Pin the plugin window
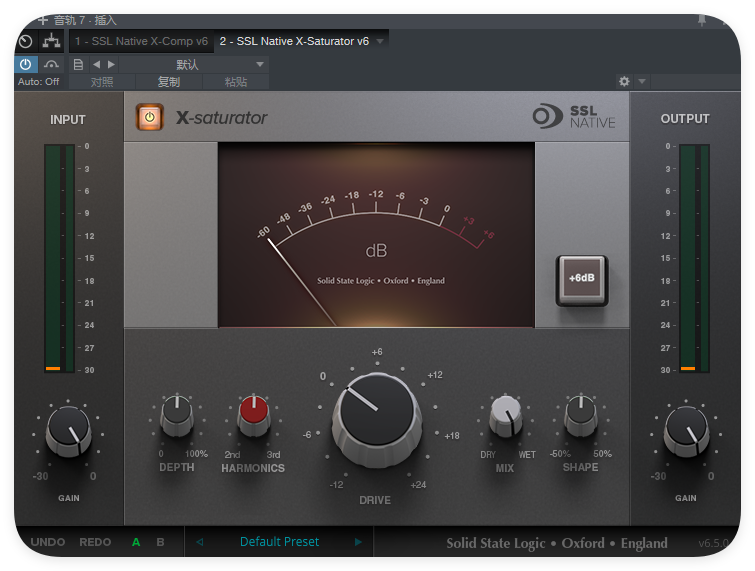This screenshot has height=571, width=755. (702, 20)
